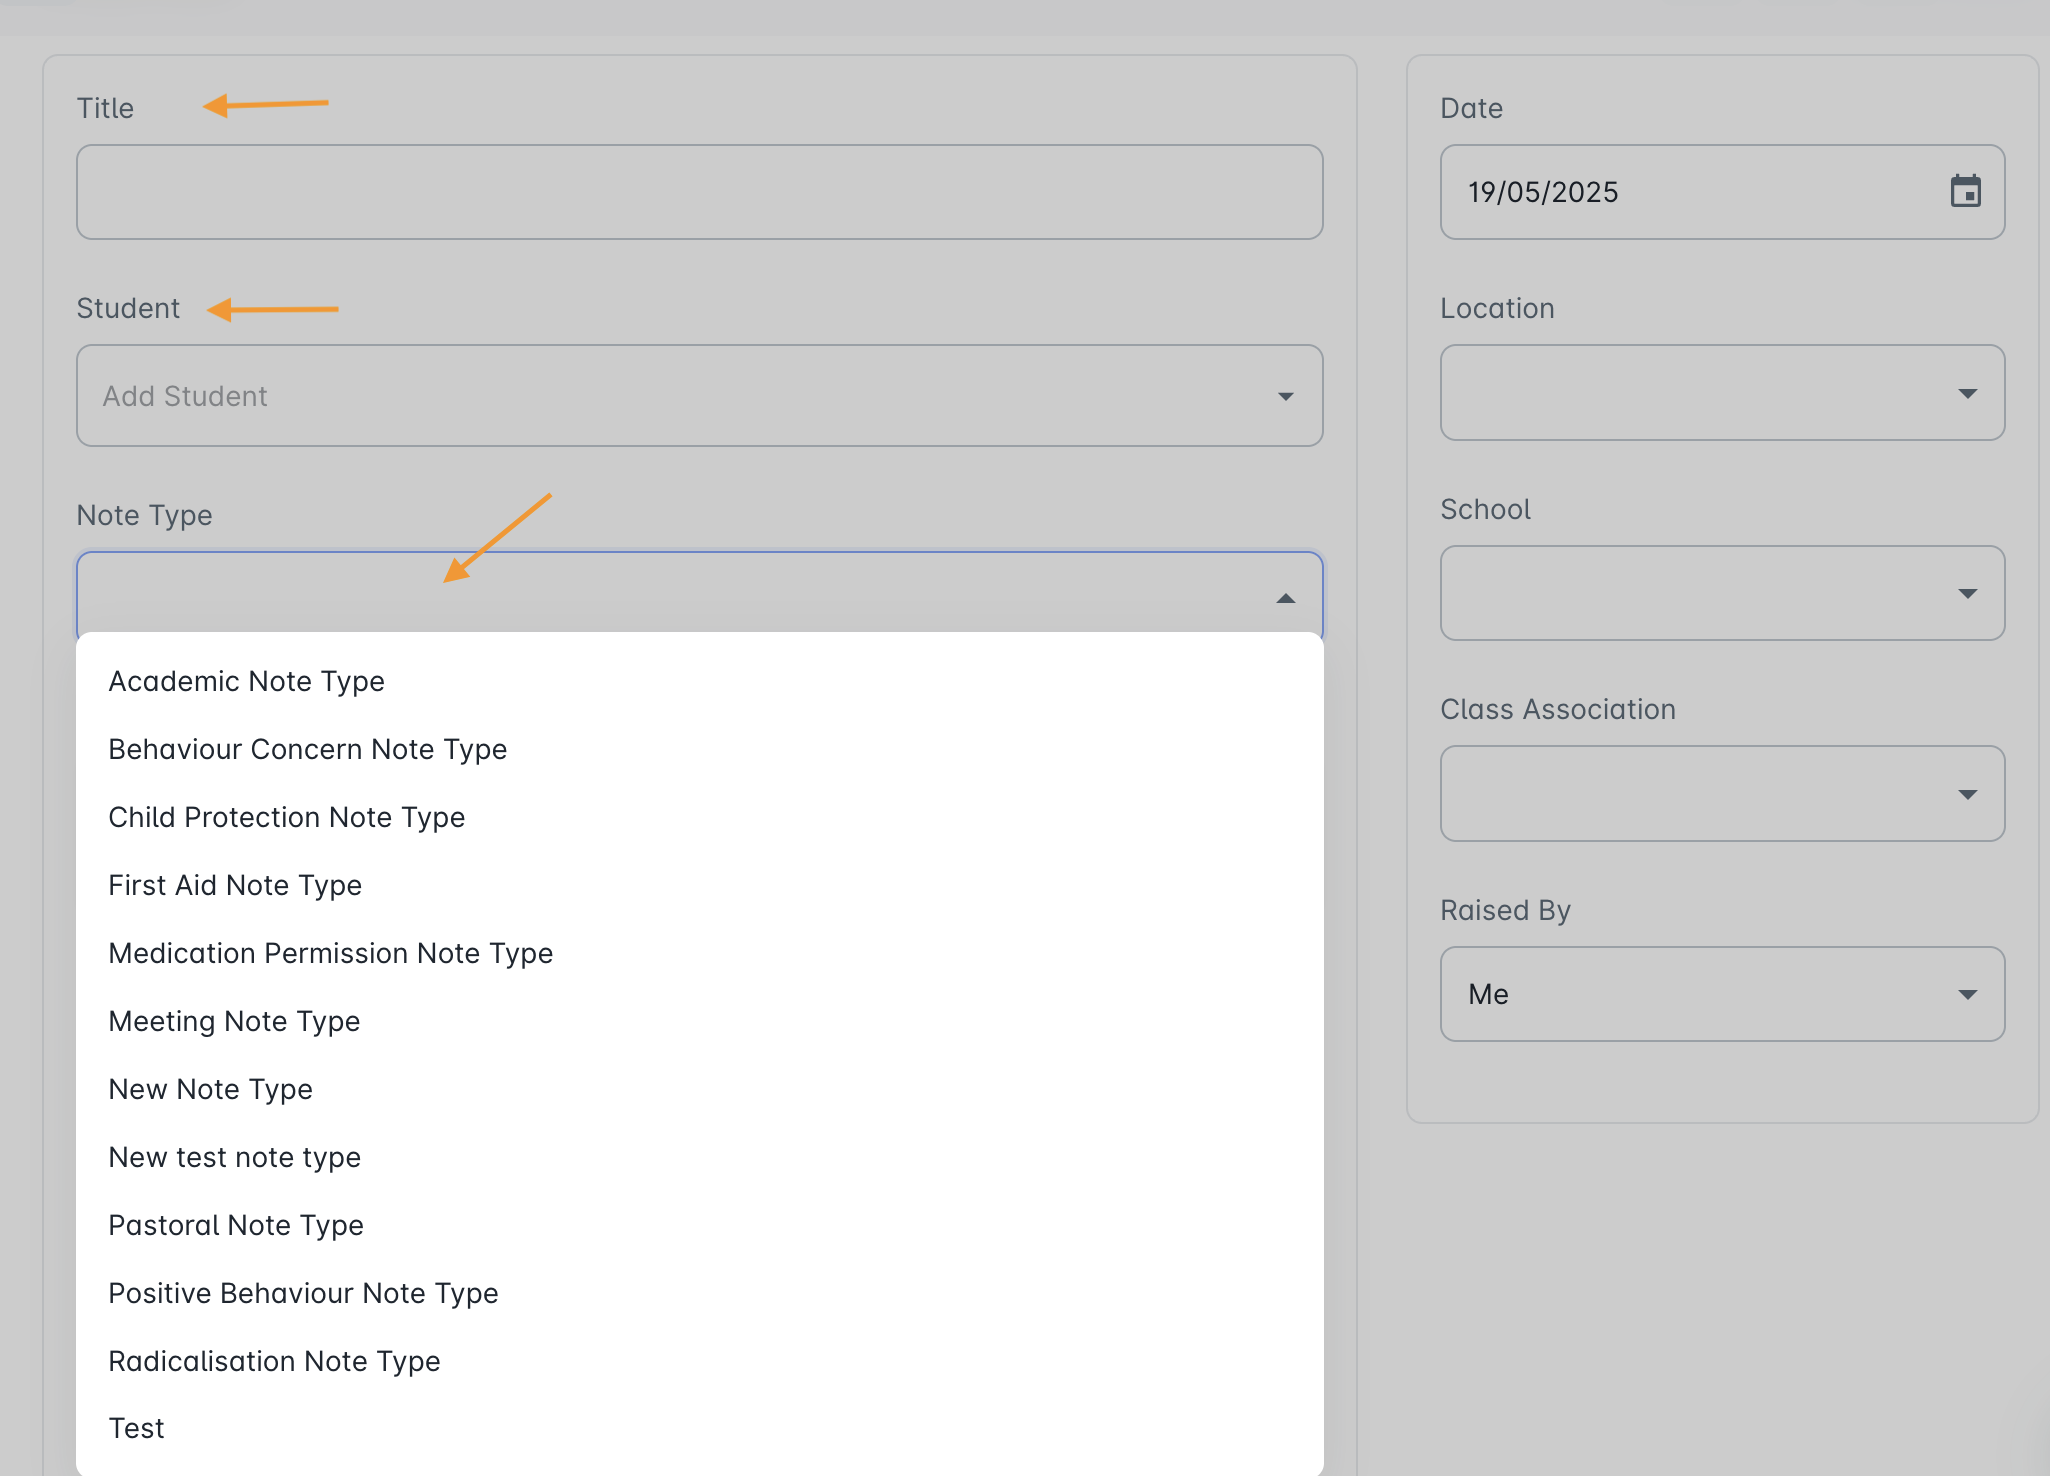Expand the Class Association dropdown
This screenshot has height=1476, width=2050.
(1722, 794)
